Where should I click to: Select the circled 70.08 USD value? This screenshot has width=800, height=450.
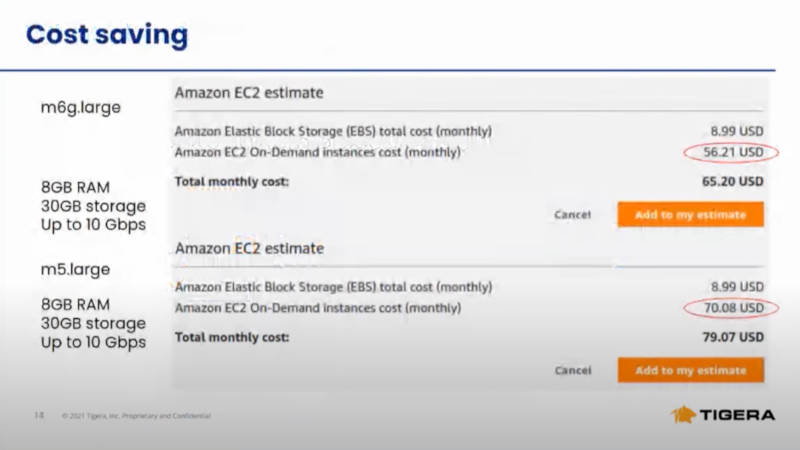click(x=734, y=308)
